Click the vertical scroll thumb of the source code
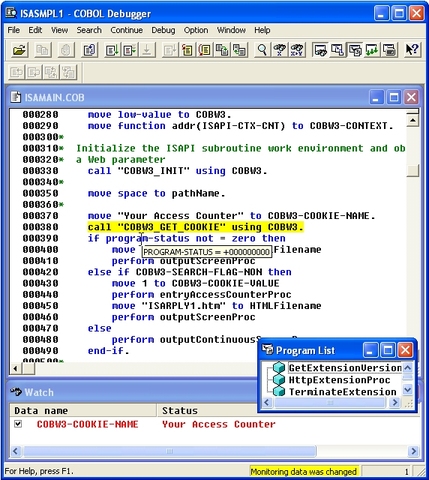 [x=413, y=170]
